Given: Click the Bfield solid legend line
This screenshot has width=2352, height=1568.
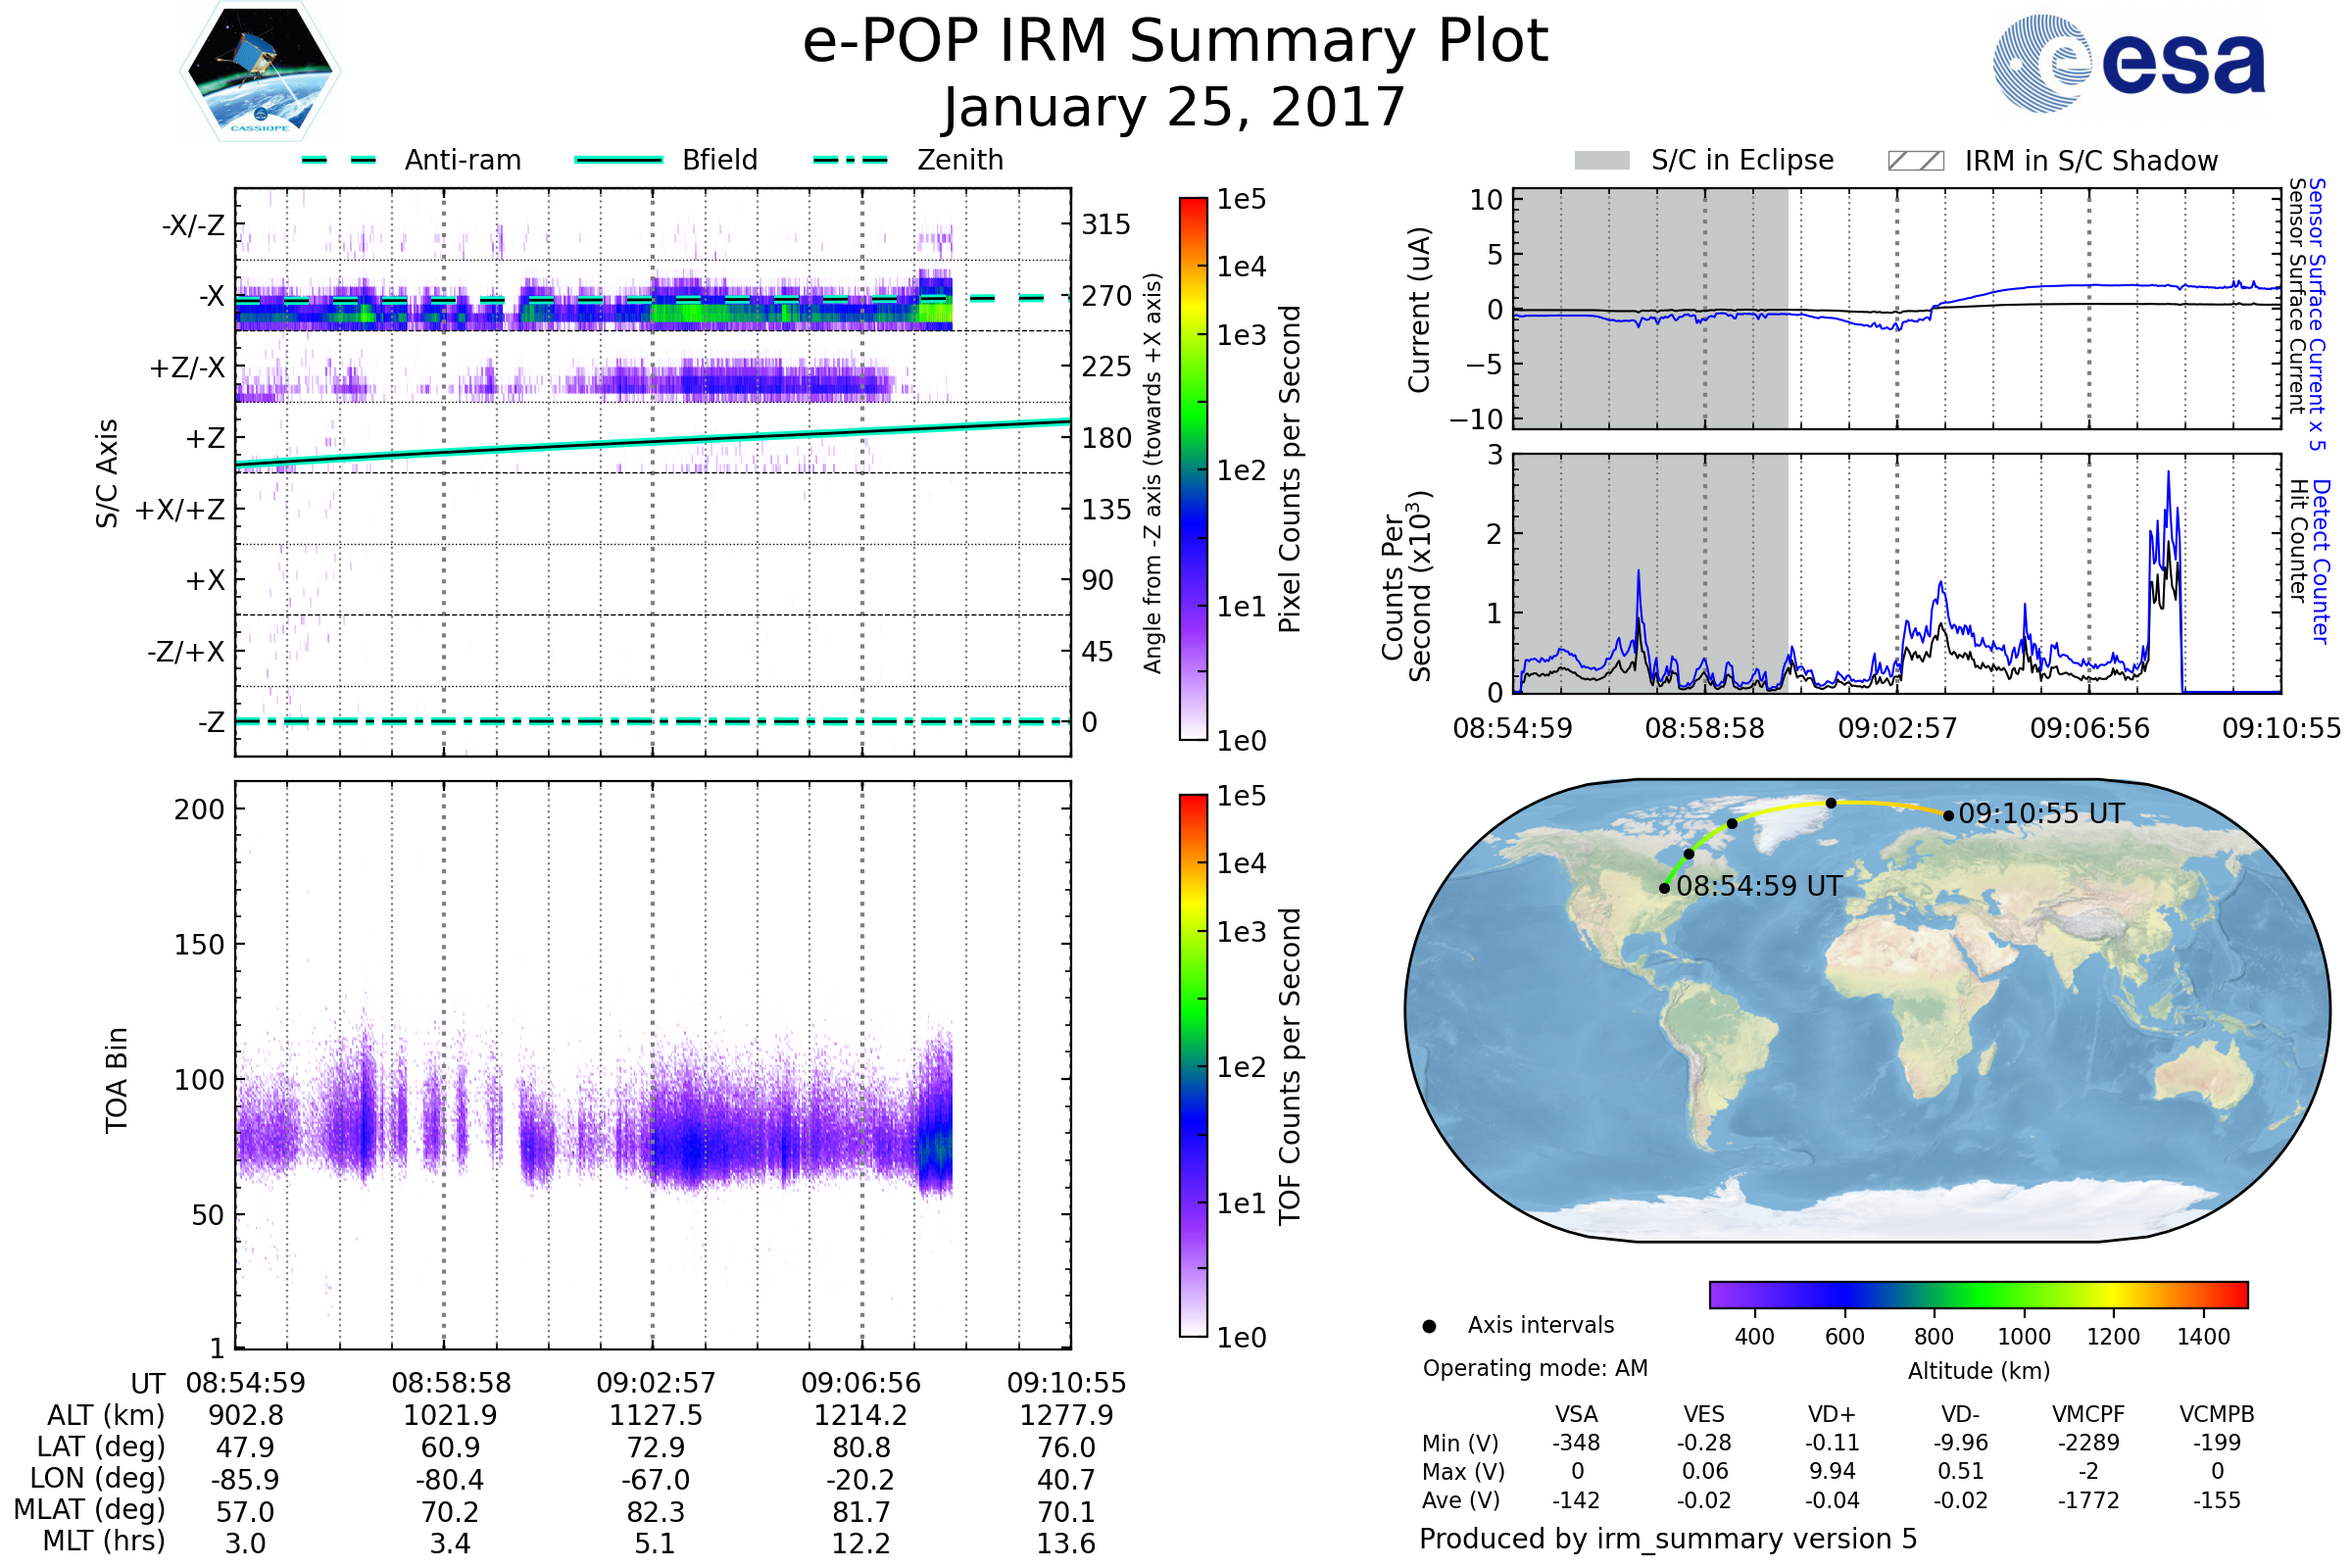Looking at the screenshot, I should (x=618, y=160).
